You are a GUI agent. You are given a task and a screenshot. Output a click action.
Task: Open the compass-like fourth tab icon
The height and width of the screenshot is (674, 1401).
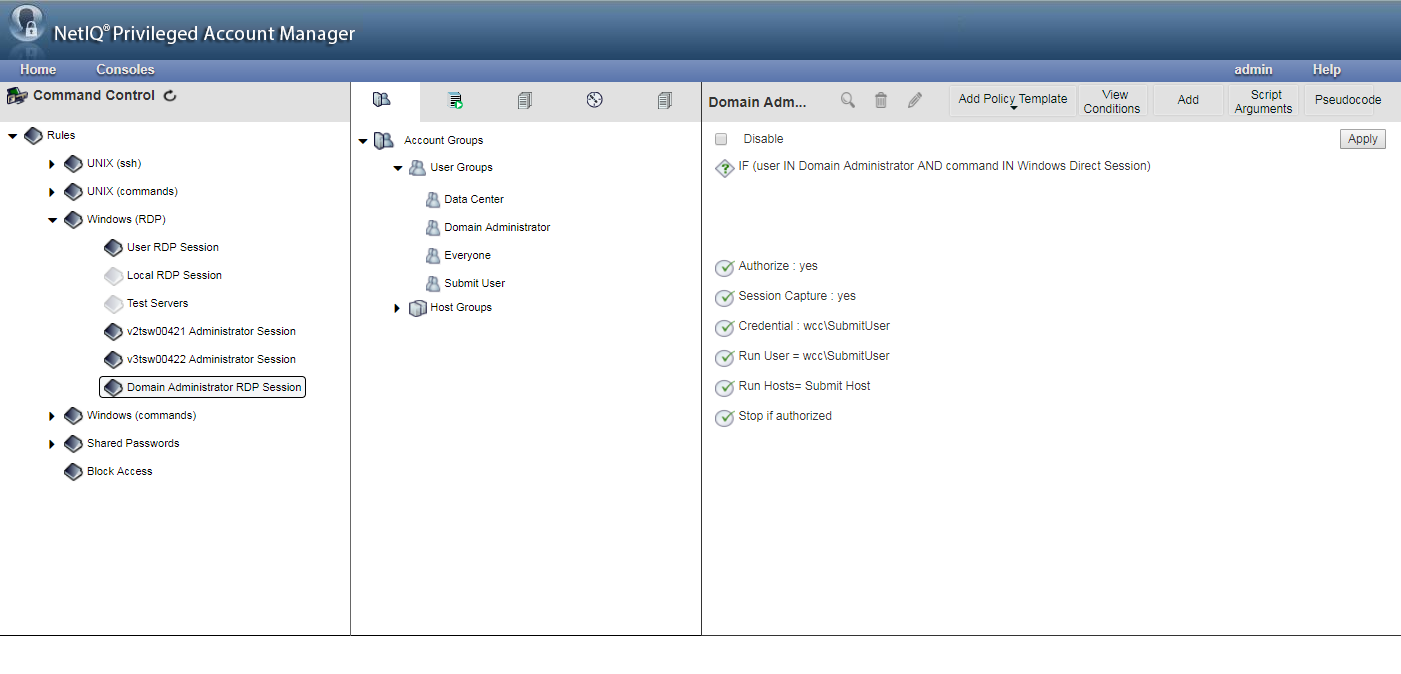click(595, 100)
